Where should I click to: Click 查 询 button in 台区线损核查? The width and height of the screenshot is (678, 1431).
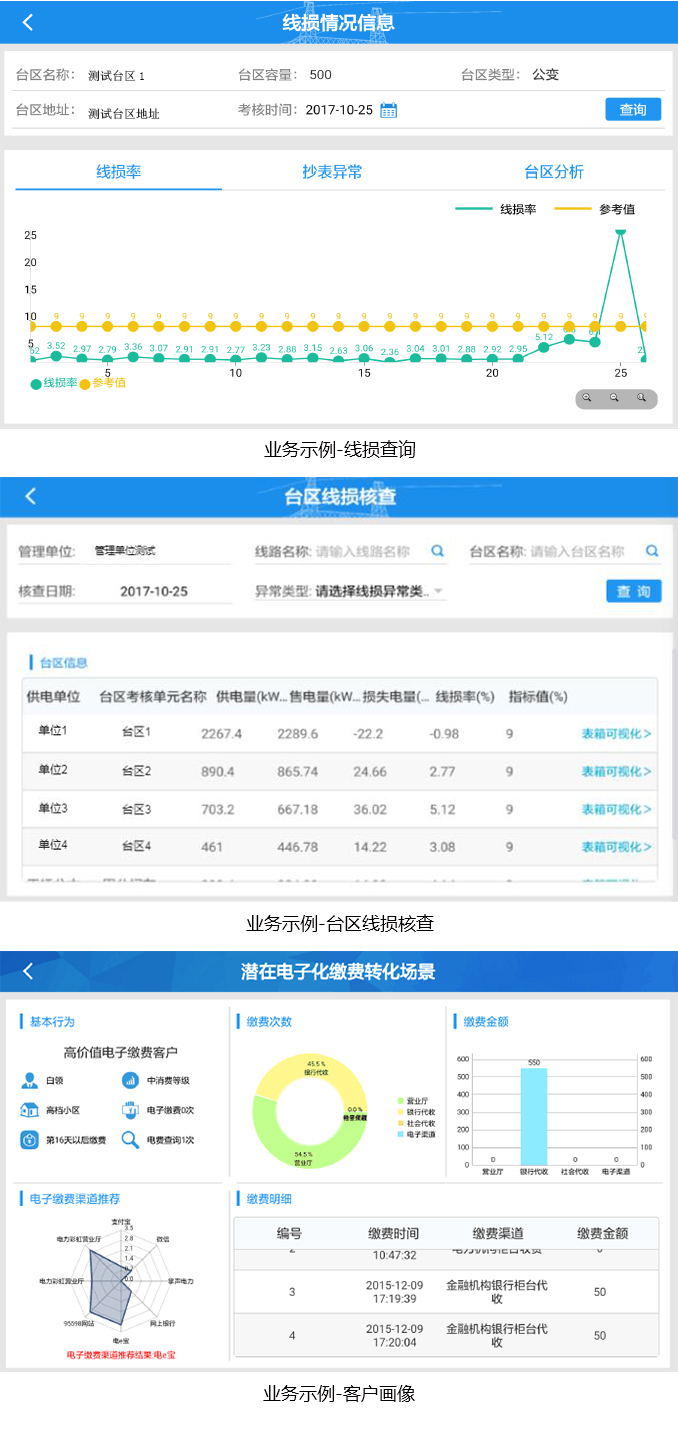click(633, 591)
